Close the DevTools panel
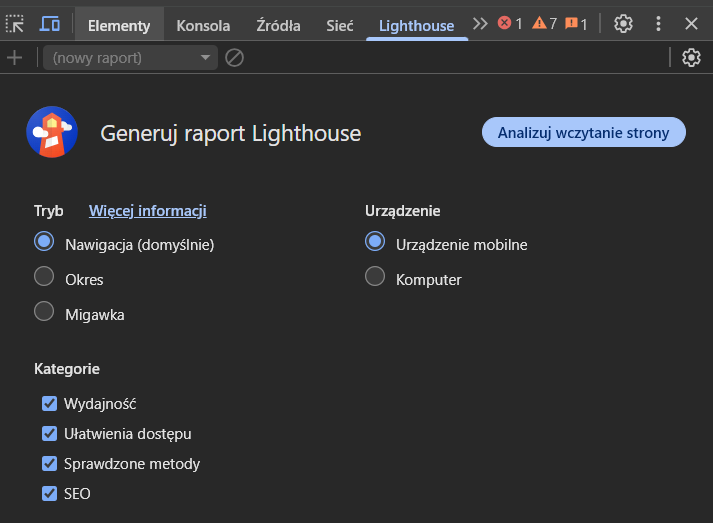Image resolution: width=713 pixels, height=523 pixels. [x=691, y=24]
